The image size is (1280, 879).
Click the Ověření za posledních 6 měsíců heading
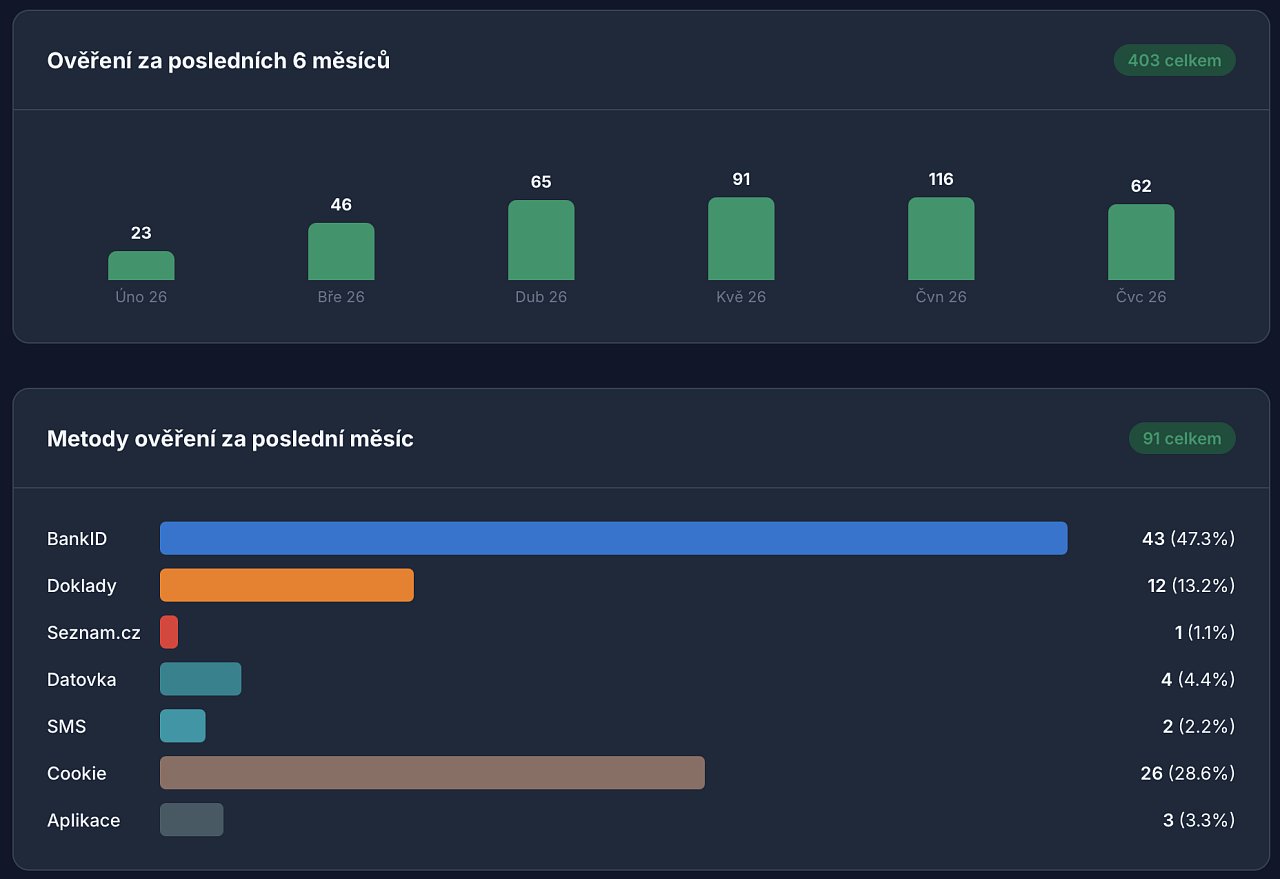pos(218,60)
